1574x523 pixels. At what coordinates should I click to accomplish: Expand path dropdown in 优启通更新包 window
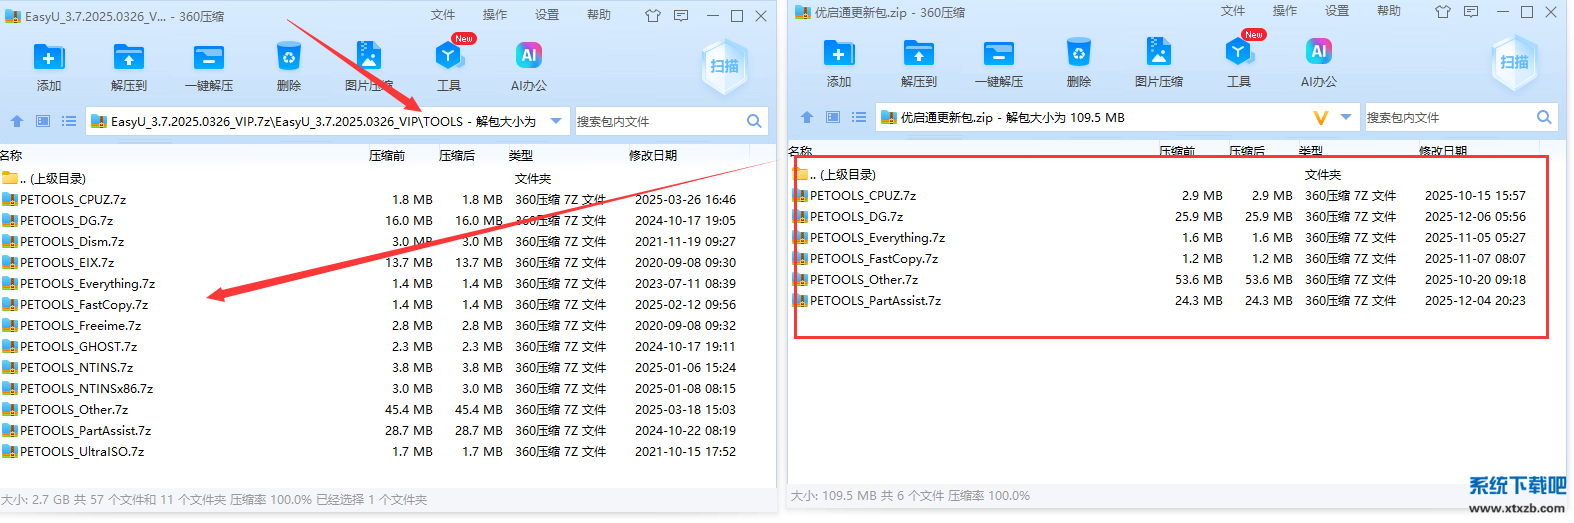(x=1347, y=117)
